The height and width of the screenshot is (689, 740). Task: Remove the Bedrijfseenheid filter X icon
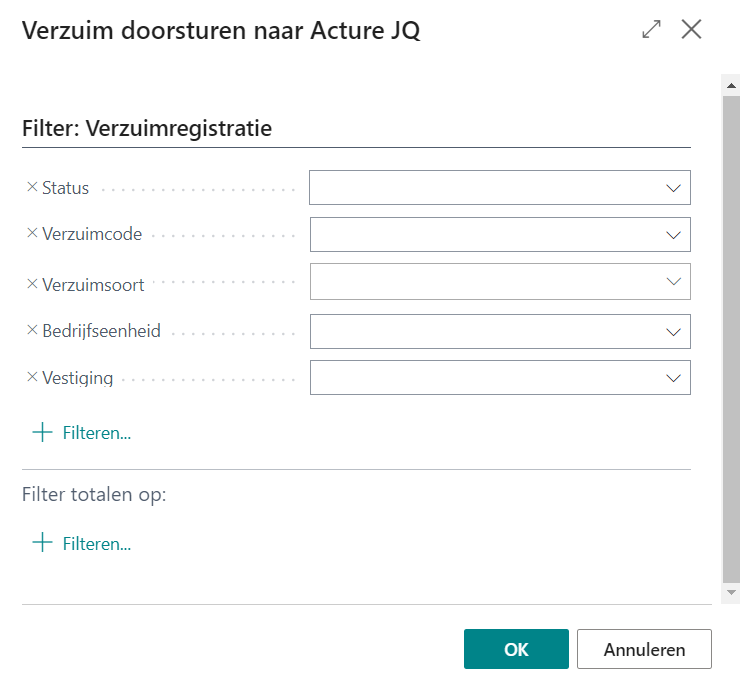(x=31, y=330)
